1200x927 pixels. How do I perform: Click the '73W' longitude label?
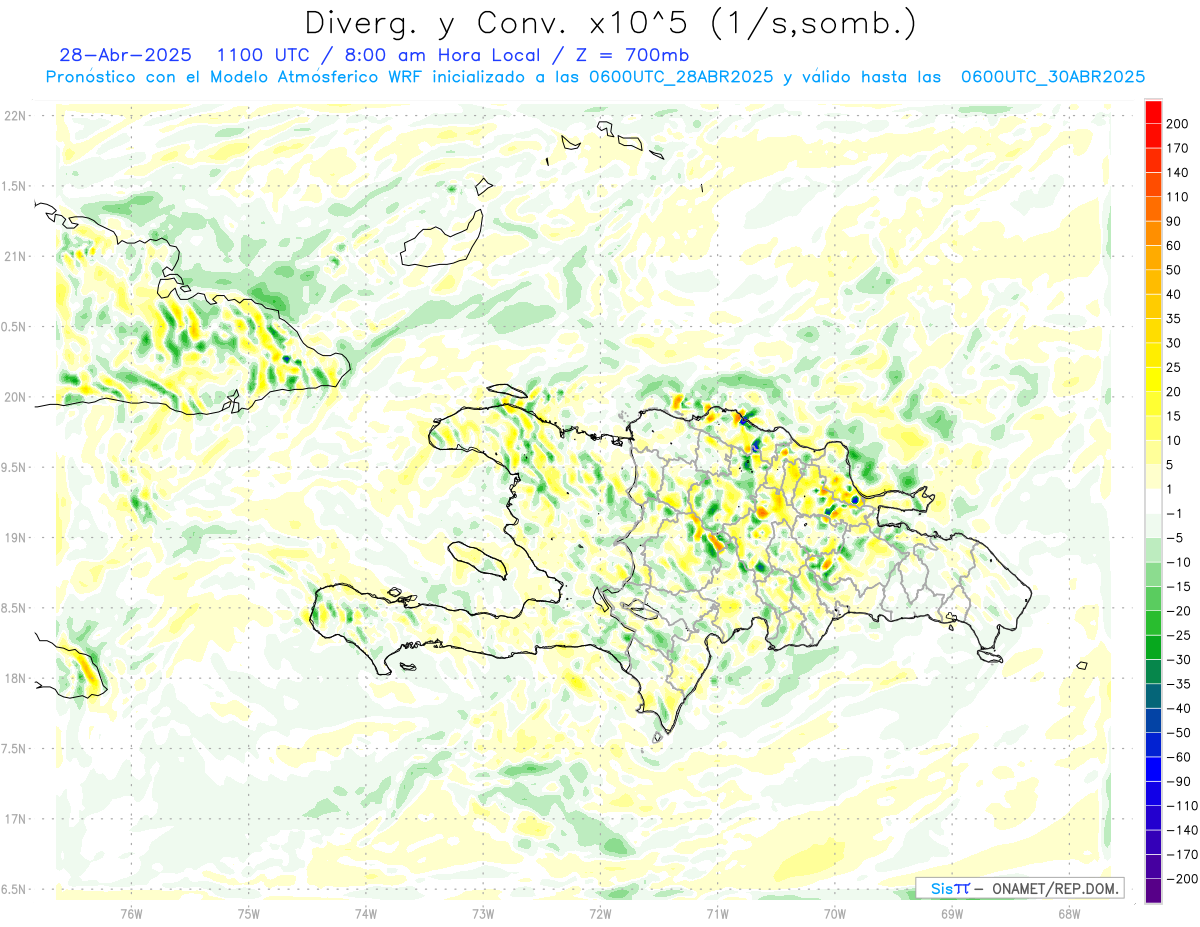483,914
